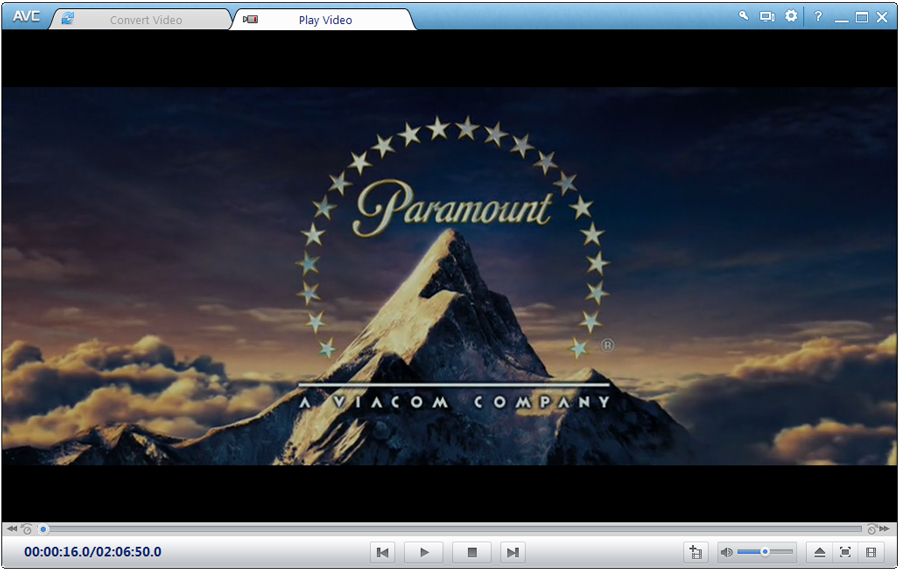Click the screen display icon in title bar
Viewport: 900px width, 570px height.
point(767,17)
